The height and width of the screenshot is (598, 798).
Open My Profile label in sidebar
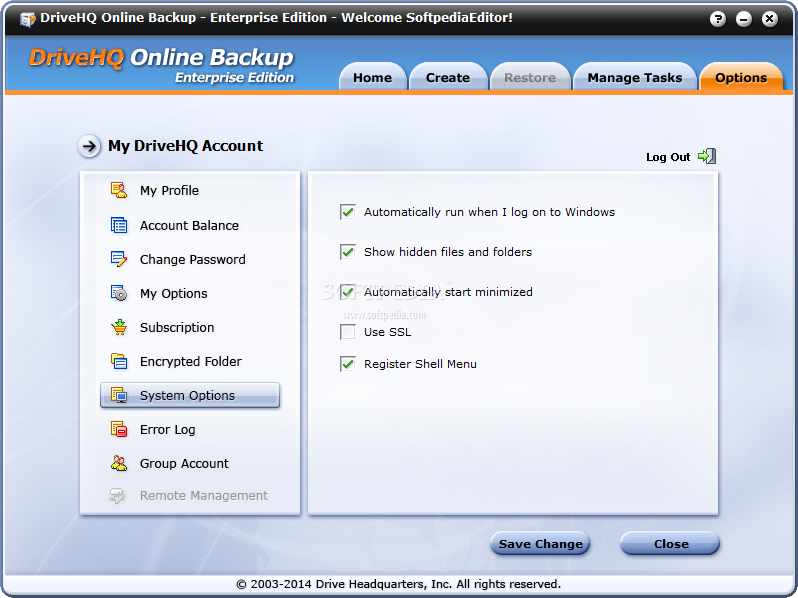(x=169, y=190)
